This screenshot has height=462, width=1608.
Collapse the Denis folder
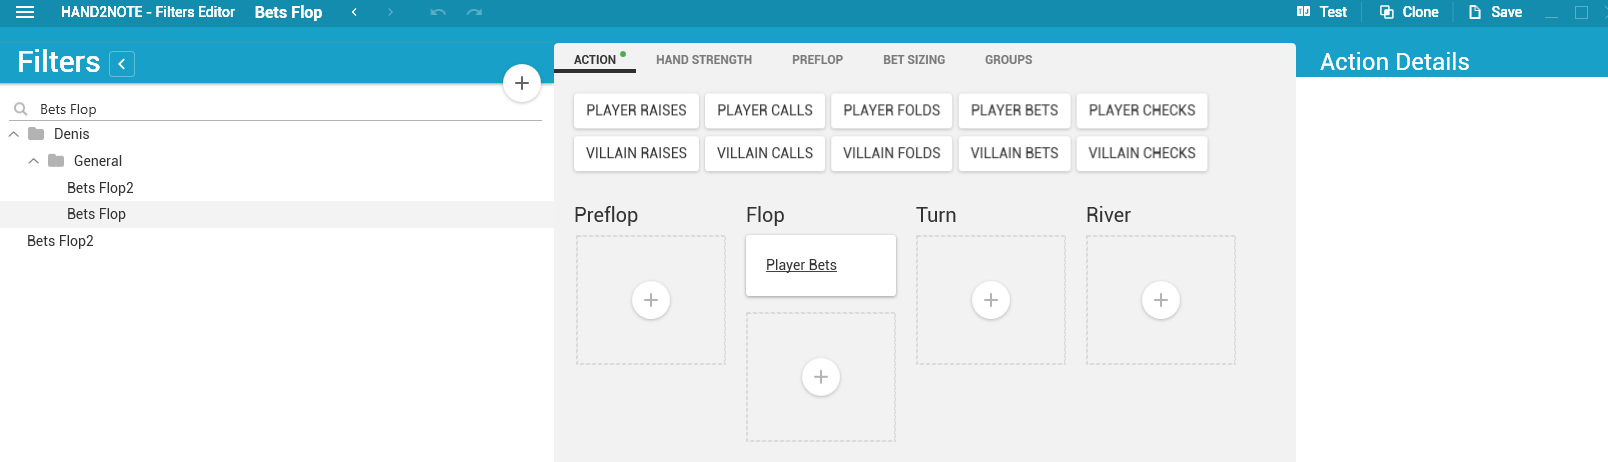14,134
